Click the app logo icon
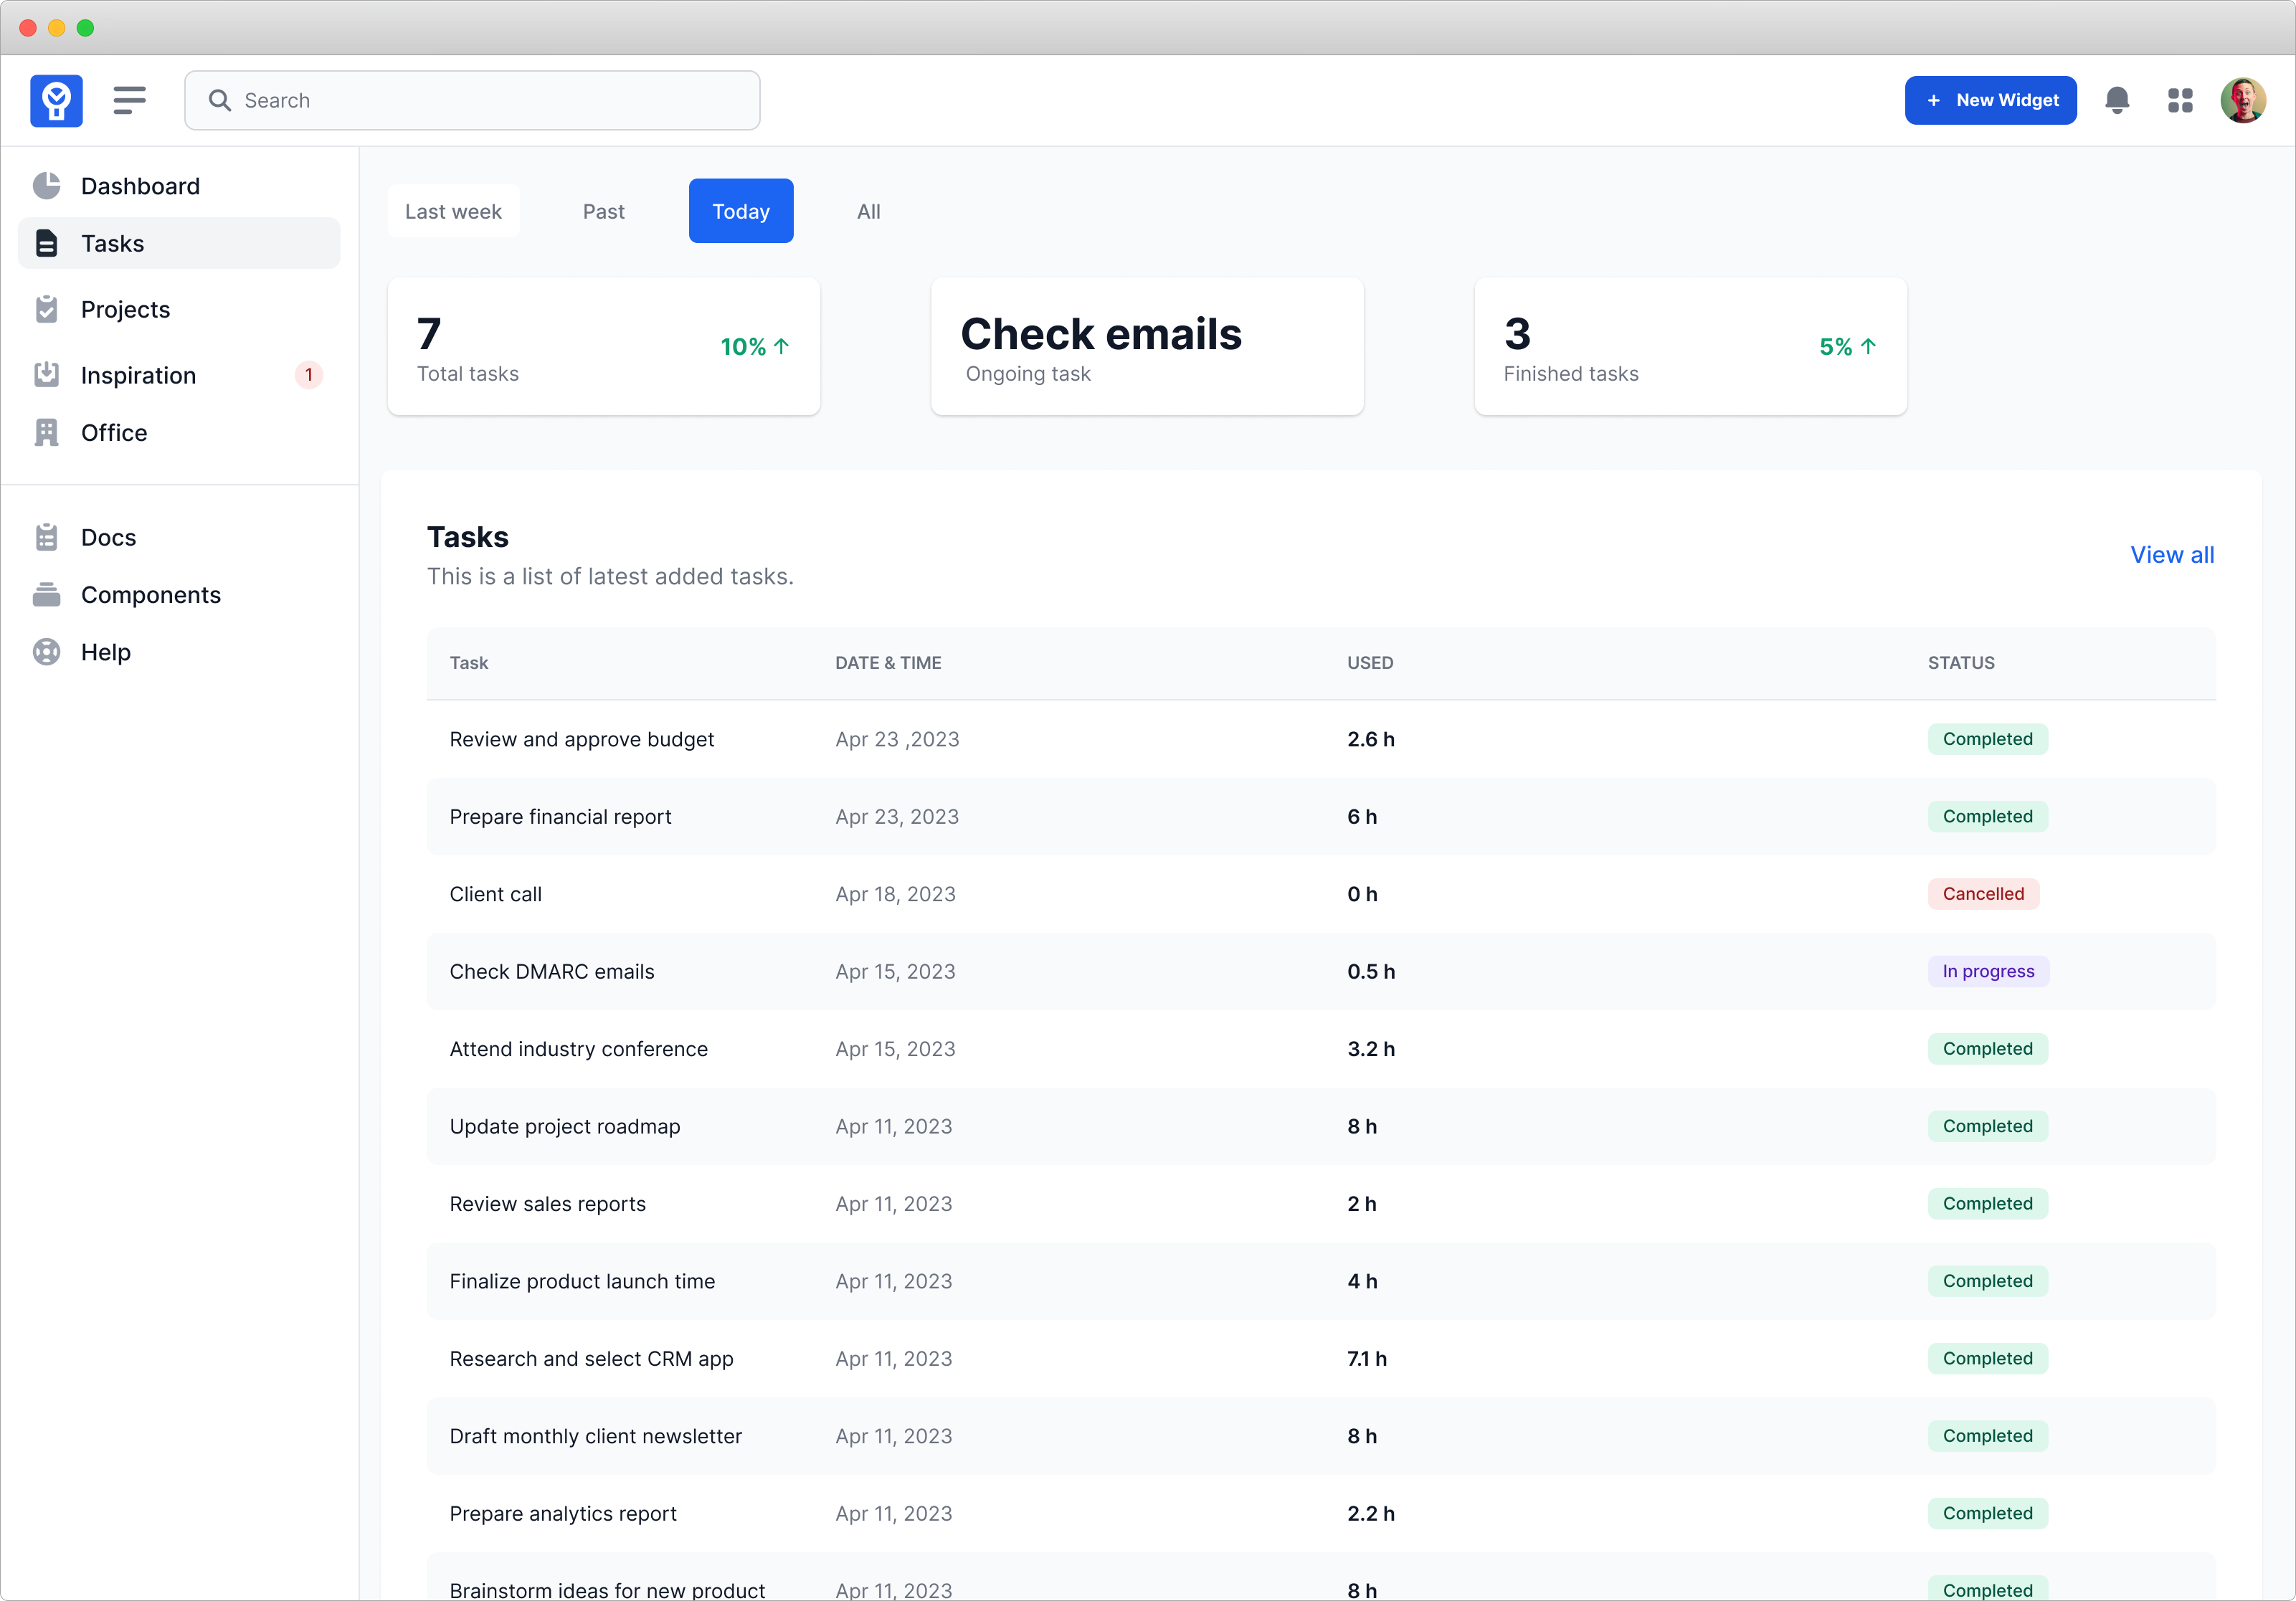 point(56,100)
